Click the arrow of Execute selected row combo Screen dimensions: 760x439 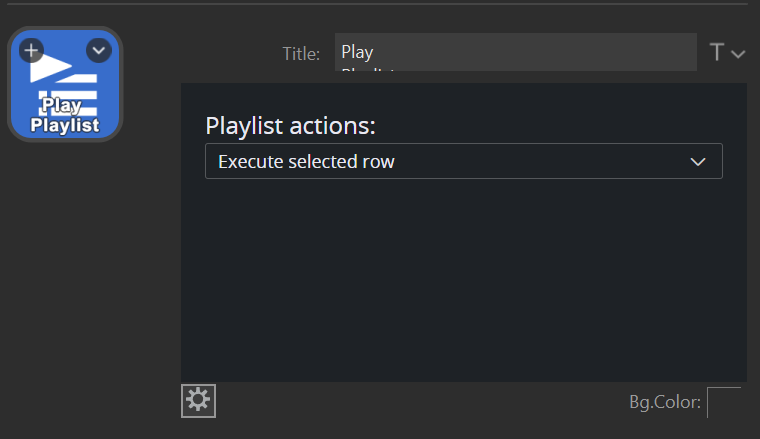(x=698, y=161)
